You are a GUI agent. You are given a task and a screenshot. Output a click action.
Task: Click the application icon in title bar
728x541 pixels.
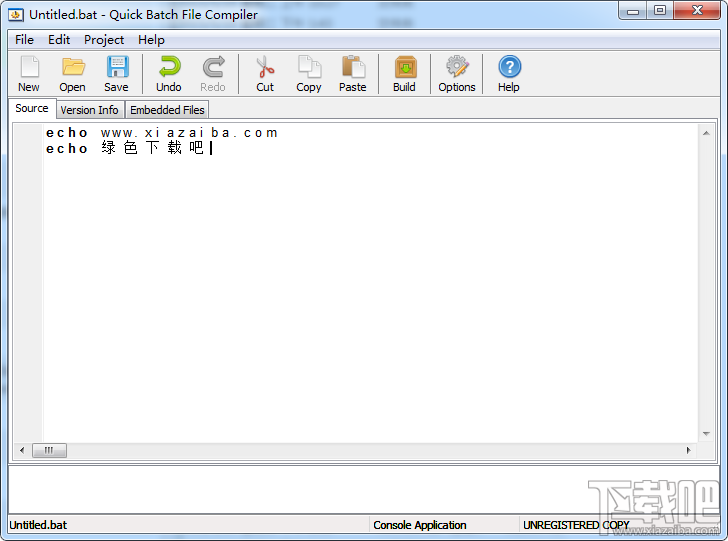tap(16, 15)
